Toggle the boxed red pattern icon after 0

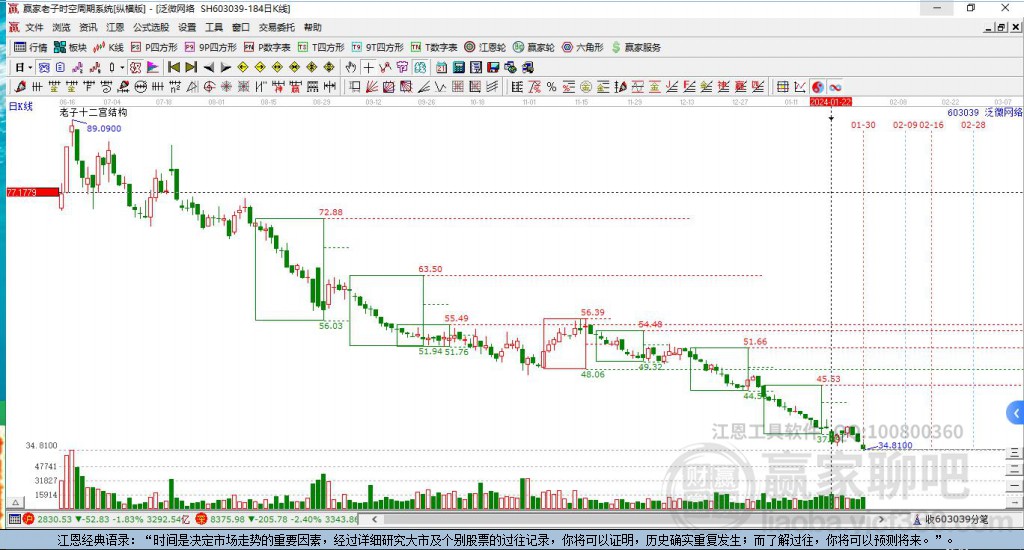tap(135, 67)
